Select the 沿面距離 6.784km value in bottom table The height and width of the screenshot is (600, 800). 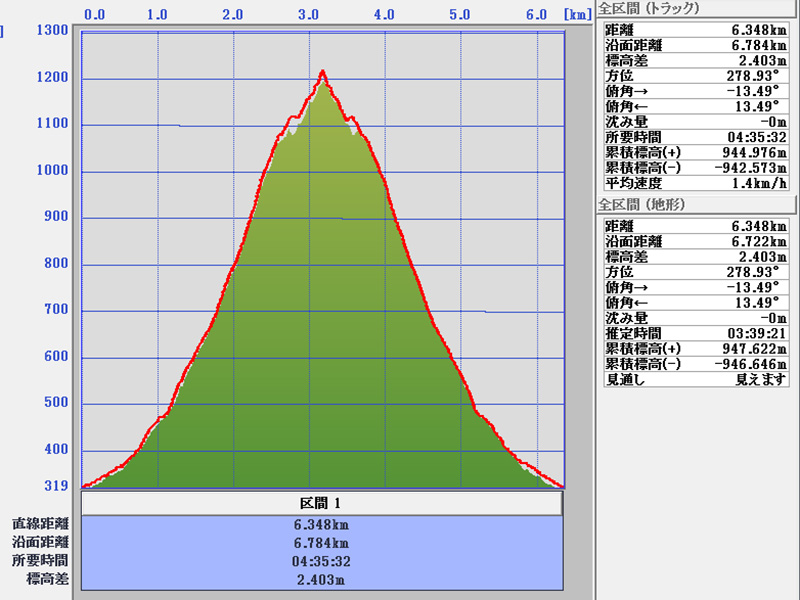coord(322,542)
